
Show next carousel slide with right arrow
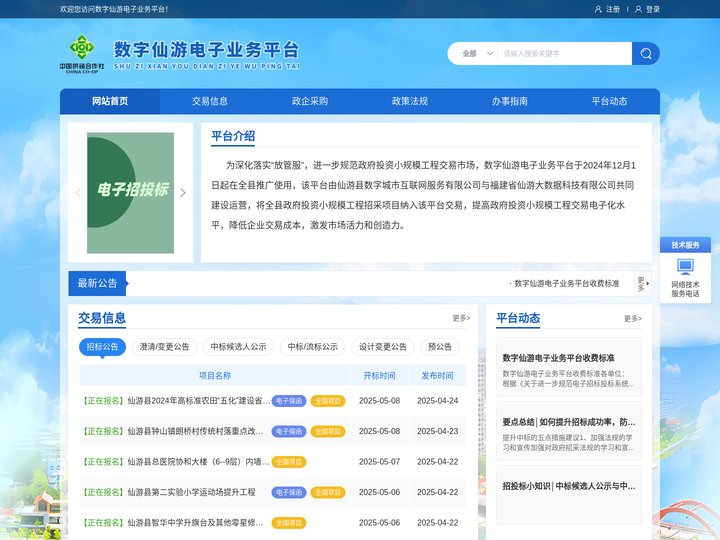point(183,193)
